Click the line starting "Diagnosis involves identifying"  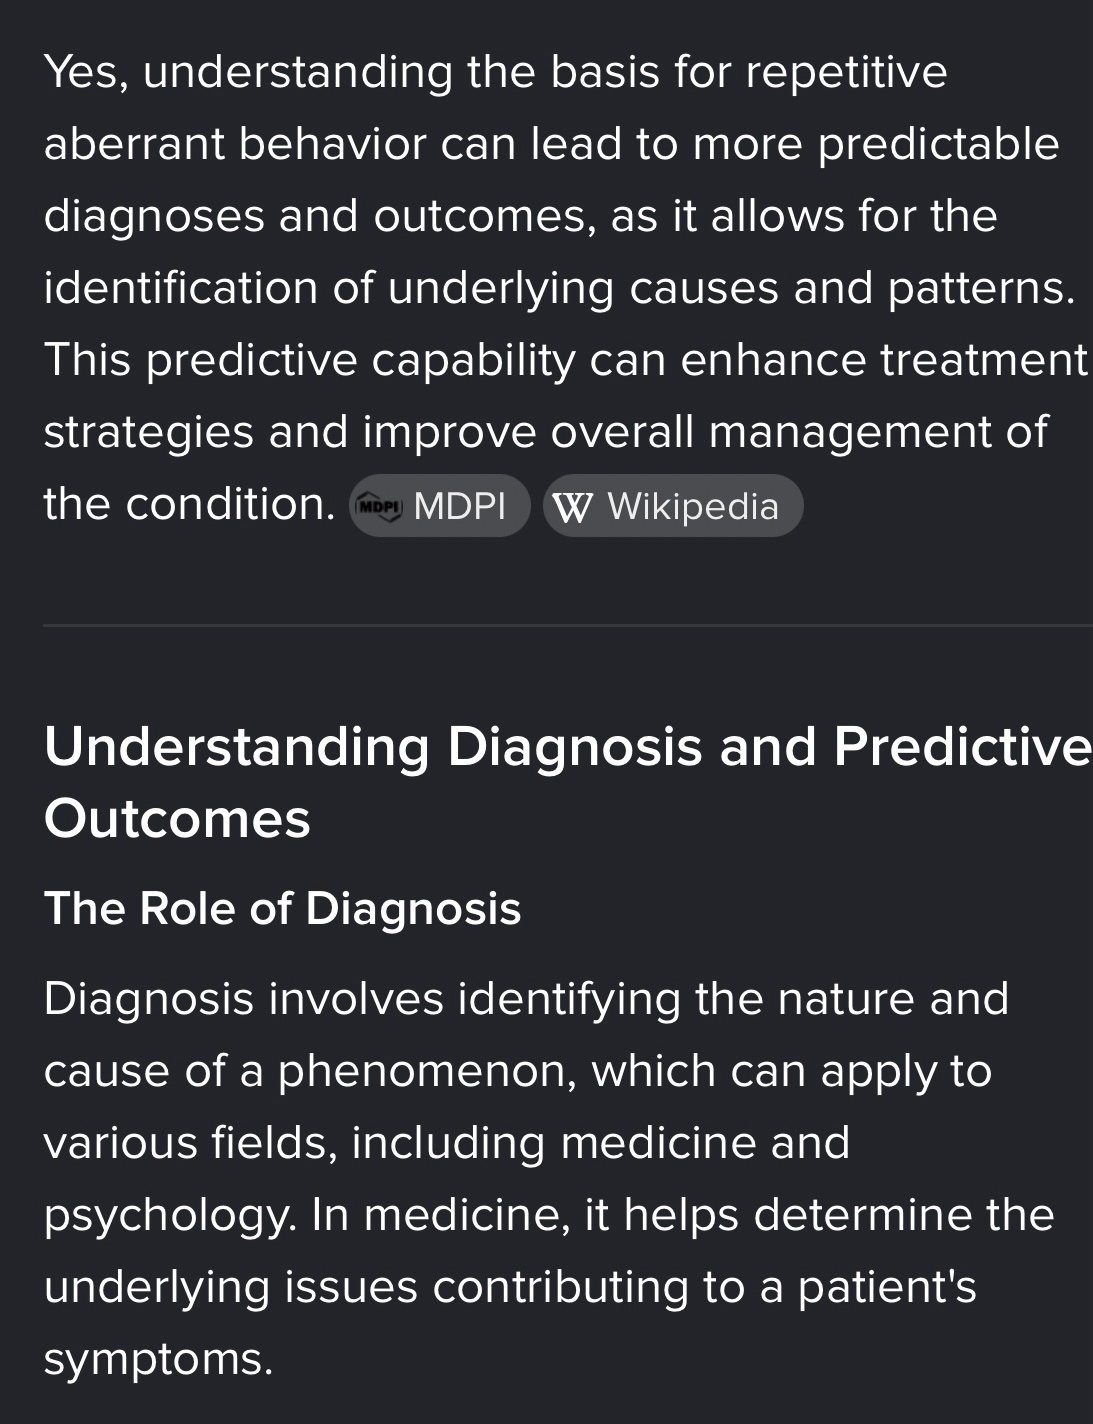pos(526,998)
